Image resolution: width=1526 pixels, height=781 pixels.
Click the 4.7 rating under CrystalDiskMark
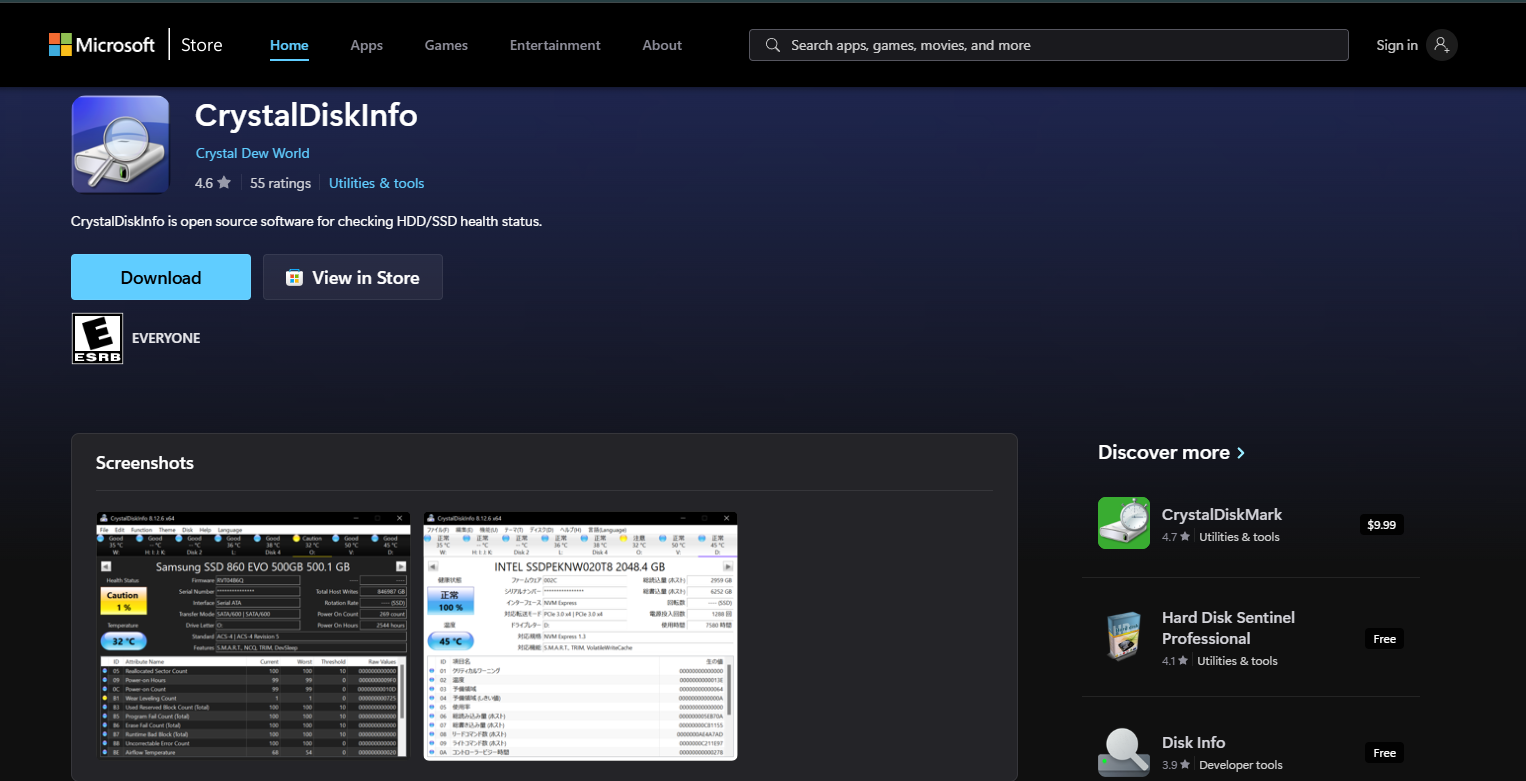1171,537
